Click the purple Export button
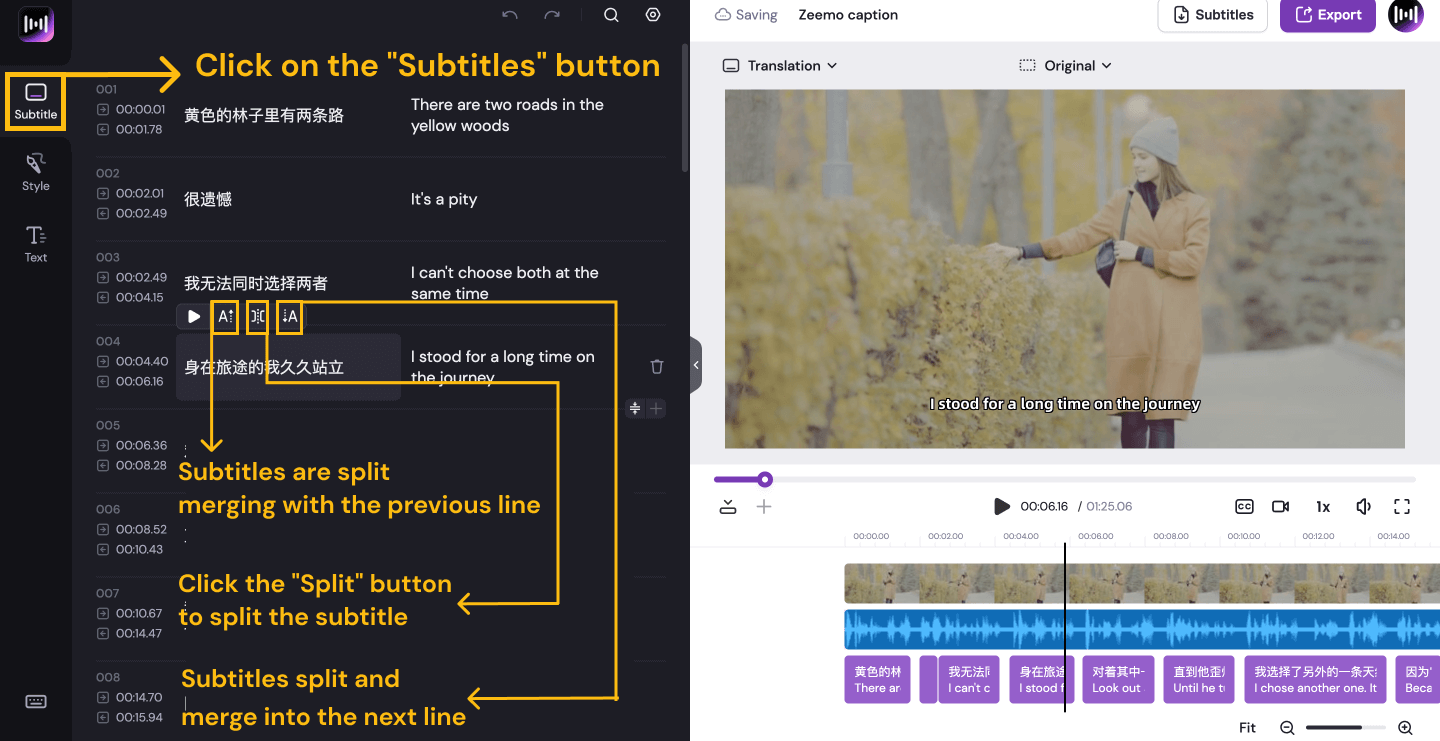1440x741 pixels. 1328,15
